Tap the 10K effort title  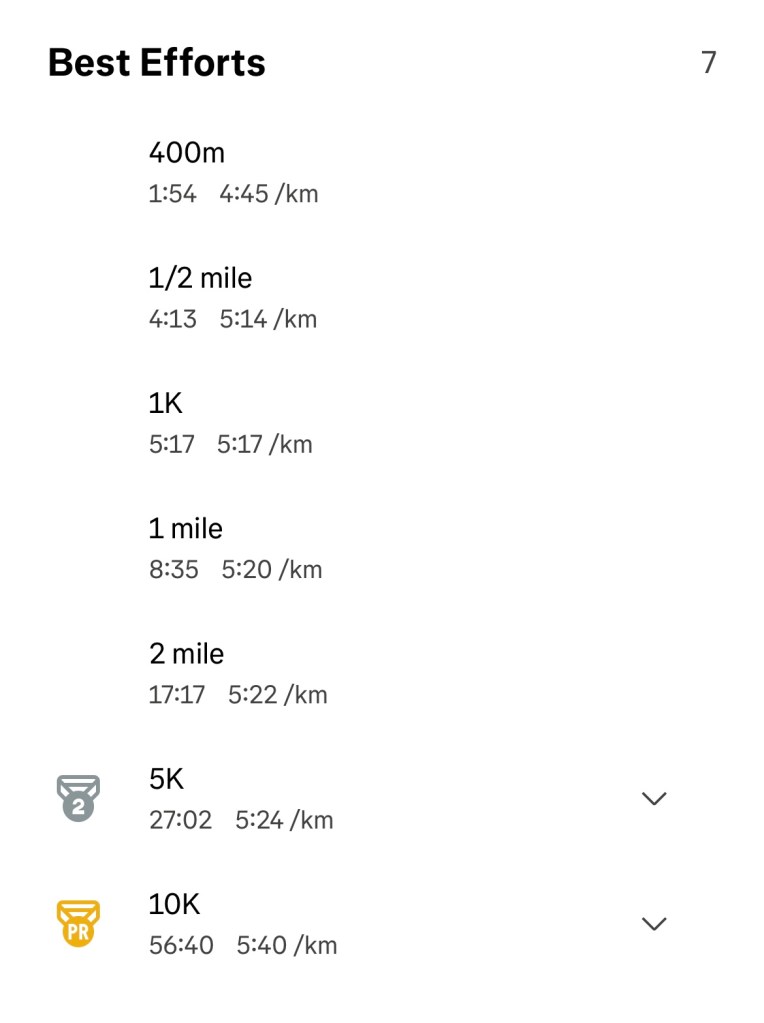(x=174, y=904)
